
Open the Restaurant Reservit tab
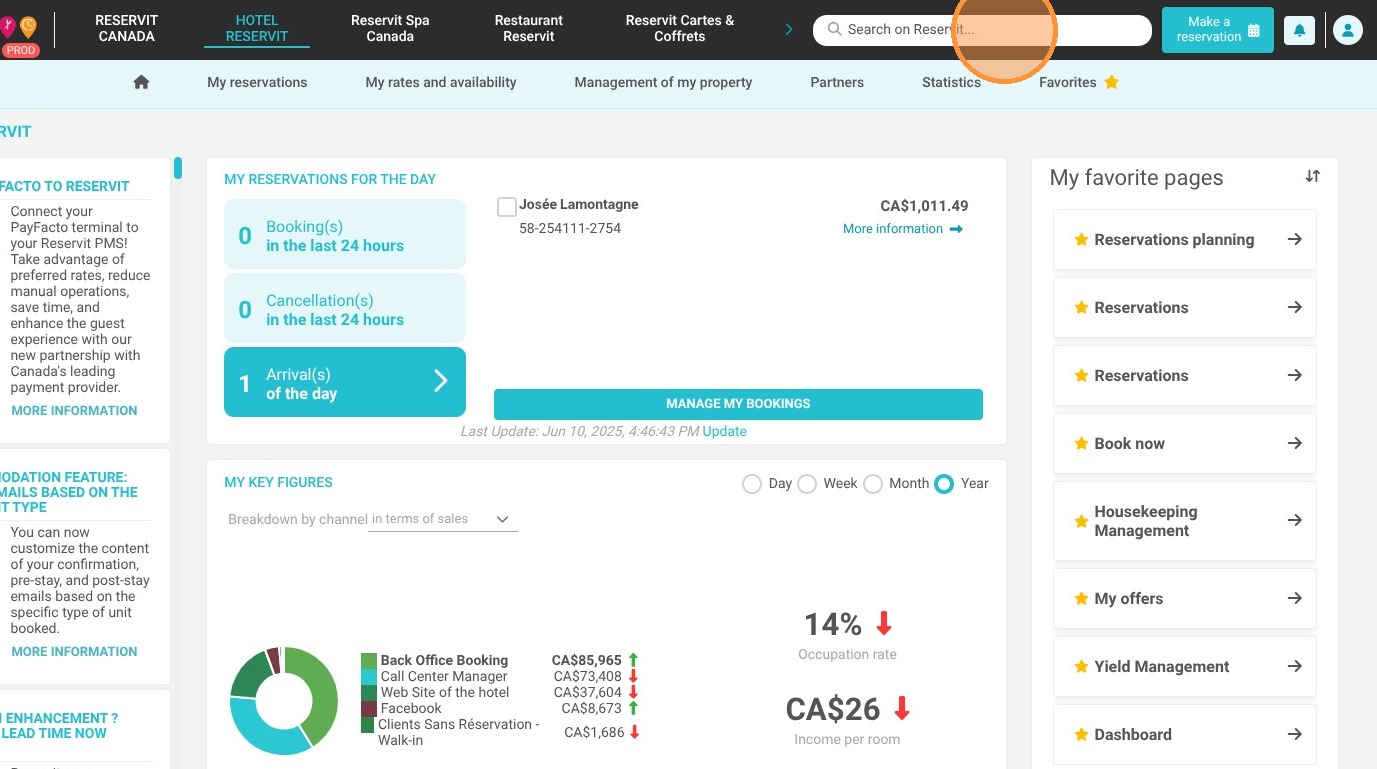(x=529, y=28)
